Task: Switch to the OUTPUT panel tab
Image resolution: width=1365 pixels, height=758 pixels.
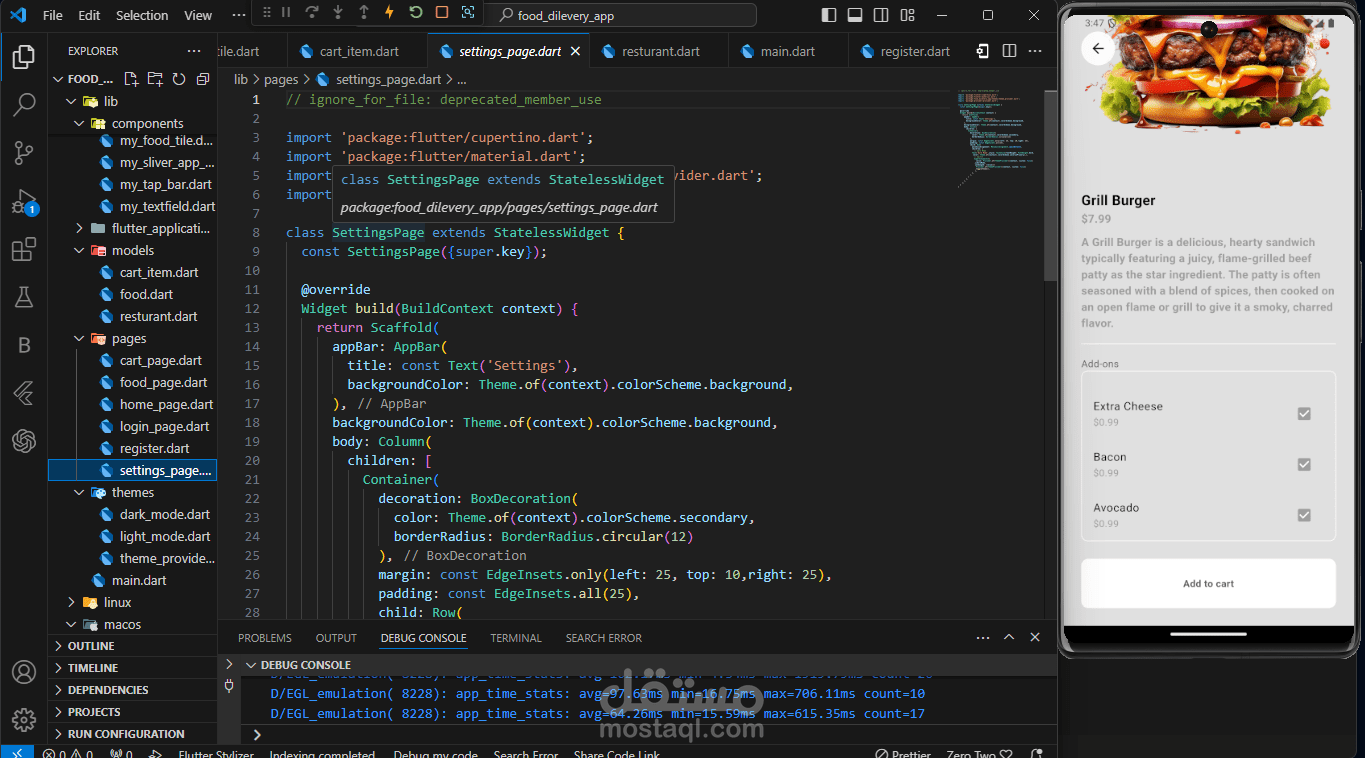Action: tap(336, 638)
